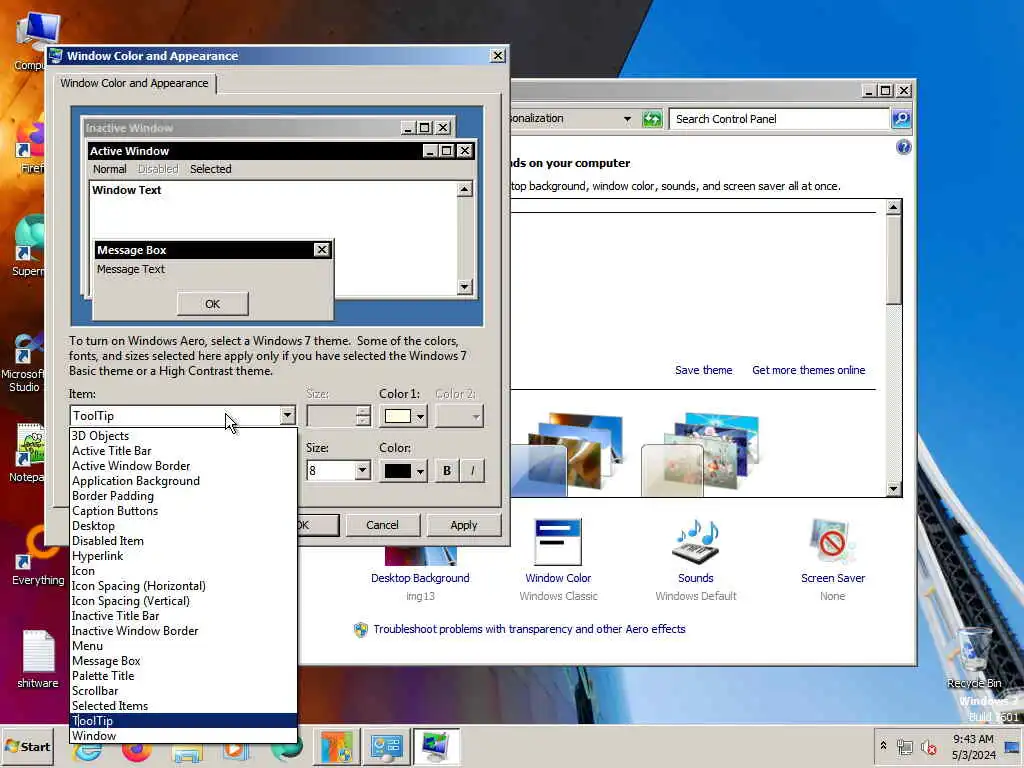Open the black font Color swatch picker

403,471
